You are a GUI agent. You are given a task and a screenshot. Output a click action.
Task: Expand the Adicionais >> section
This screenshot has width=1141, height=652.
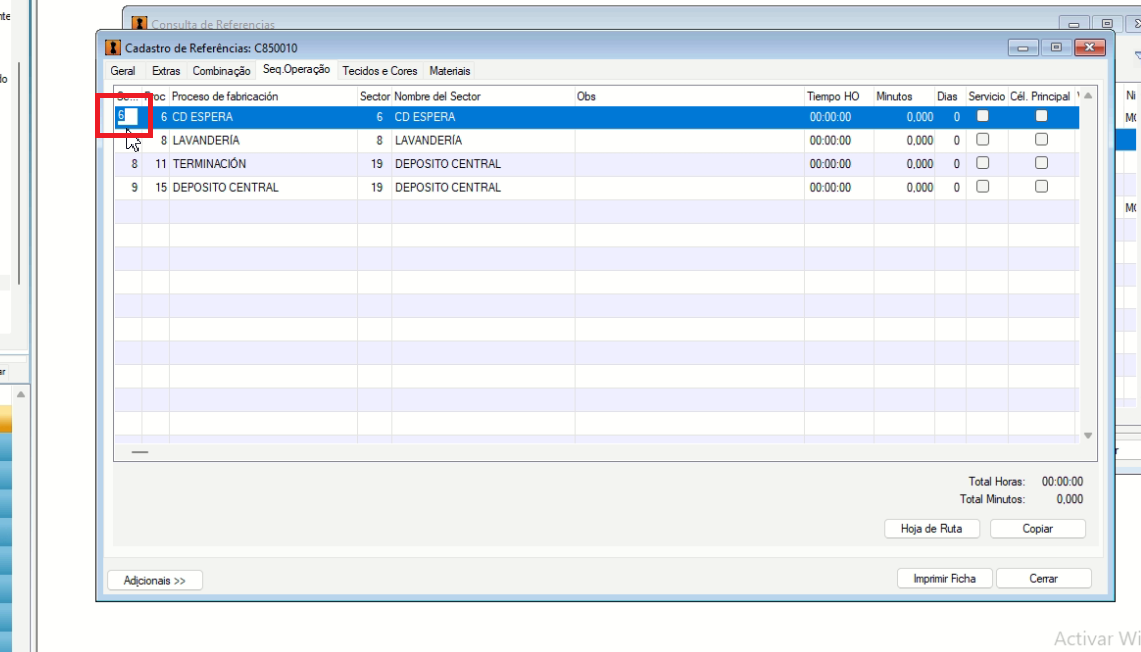point(155,580)
